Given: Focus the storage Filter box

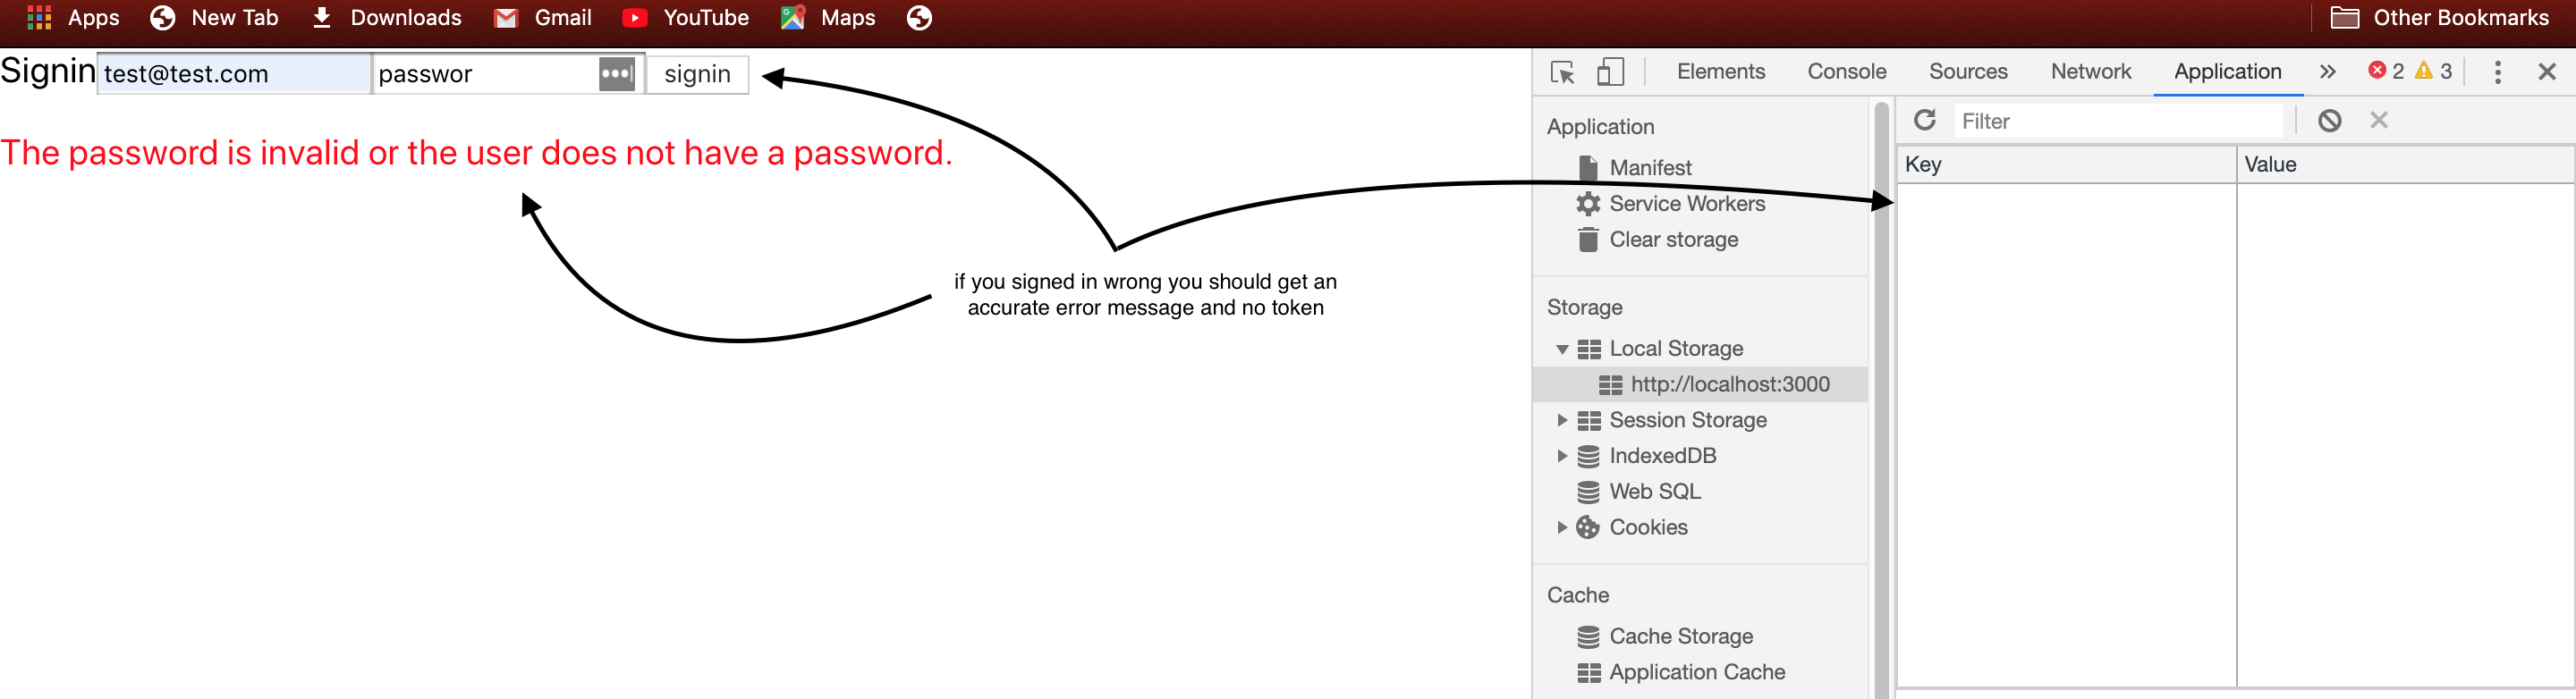Looking at the screenshot, I should [2118, 121].
